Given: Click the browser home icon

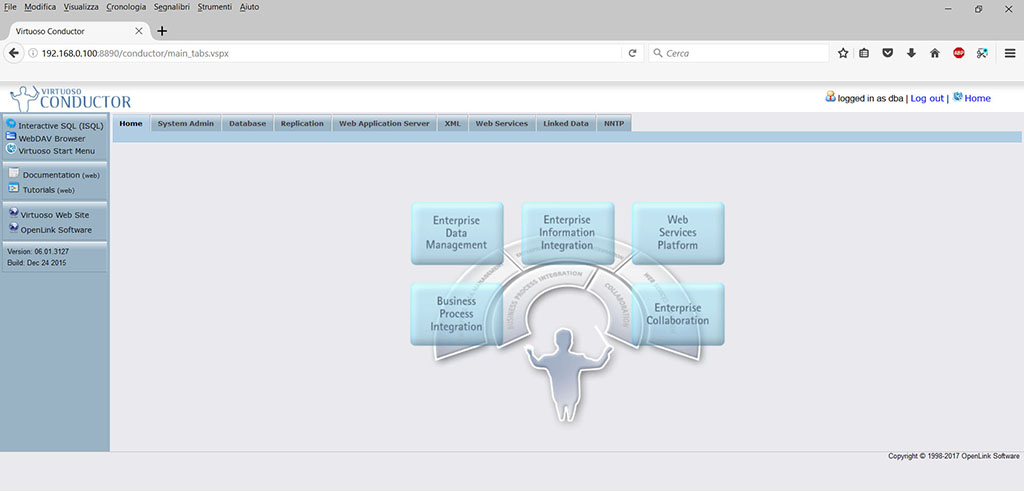Looking at the screenshot, I should tap(935, 54).
